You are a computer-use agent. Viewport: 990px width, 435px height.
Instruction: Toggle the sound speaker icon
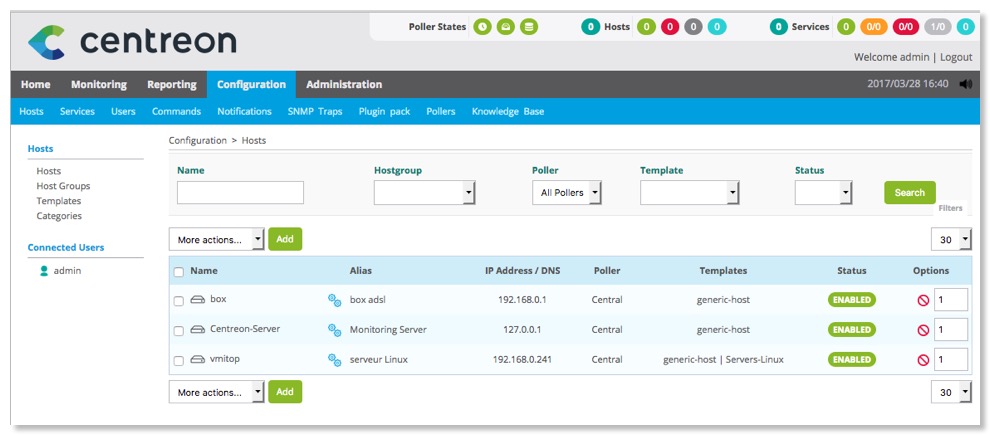[965, 85]
